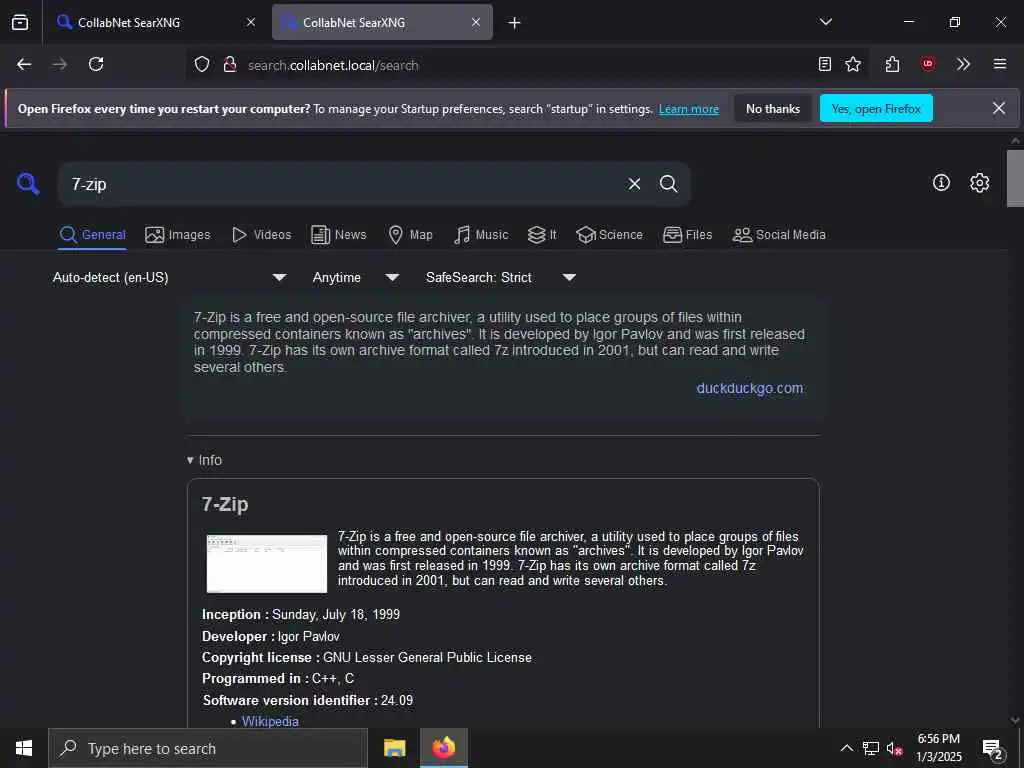Open File Explorer from taskbar
Screen dimensions: 1024x768
[394, 748]
